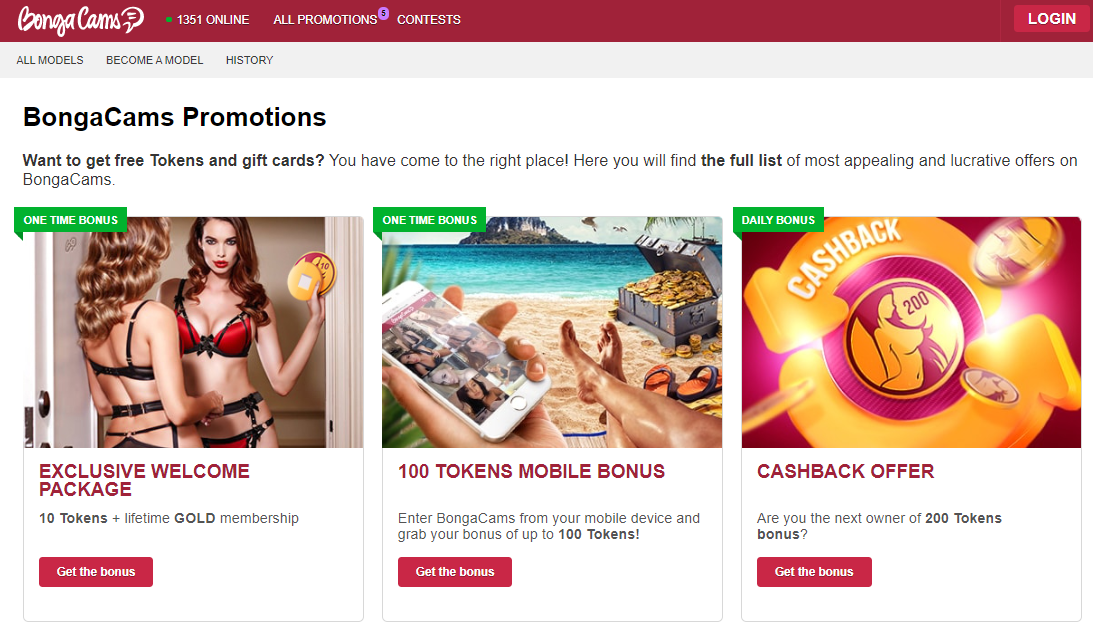
Task: Open the BECOME A MODEL tab
Action: click(x=155, y=60)
